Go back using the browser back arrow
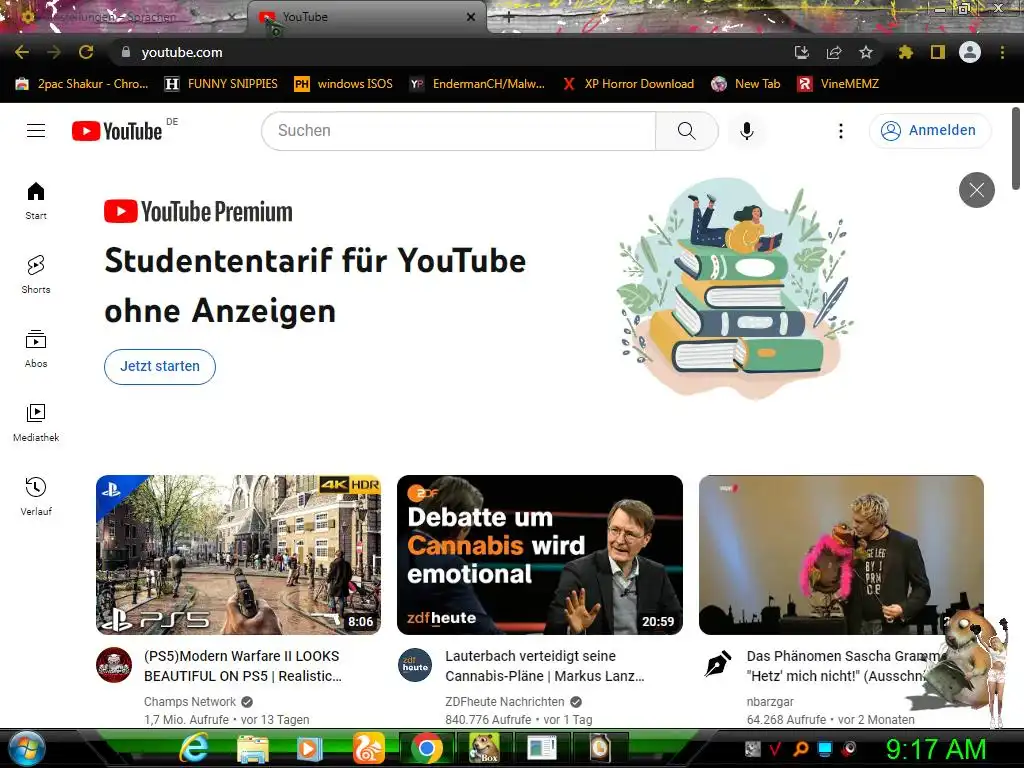The height and width of the screenshot is (768, 1024). click(x=22, y=52)
